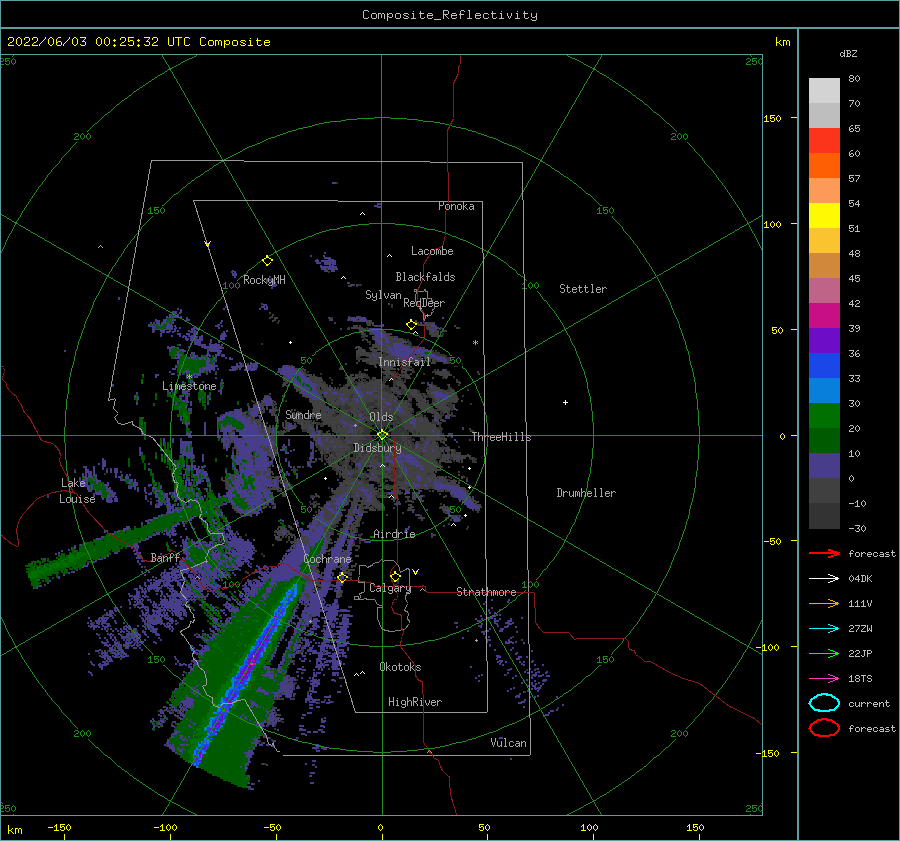900x841 pixels.
Task: Click the green swatch between 30 and 20 dBZ
Action: [x=824, y=415]
